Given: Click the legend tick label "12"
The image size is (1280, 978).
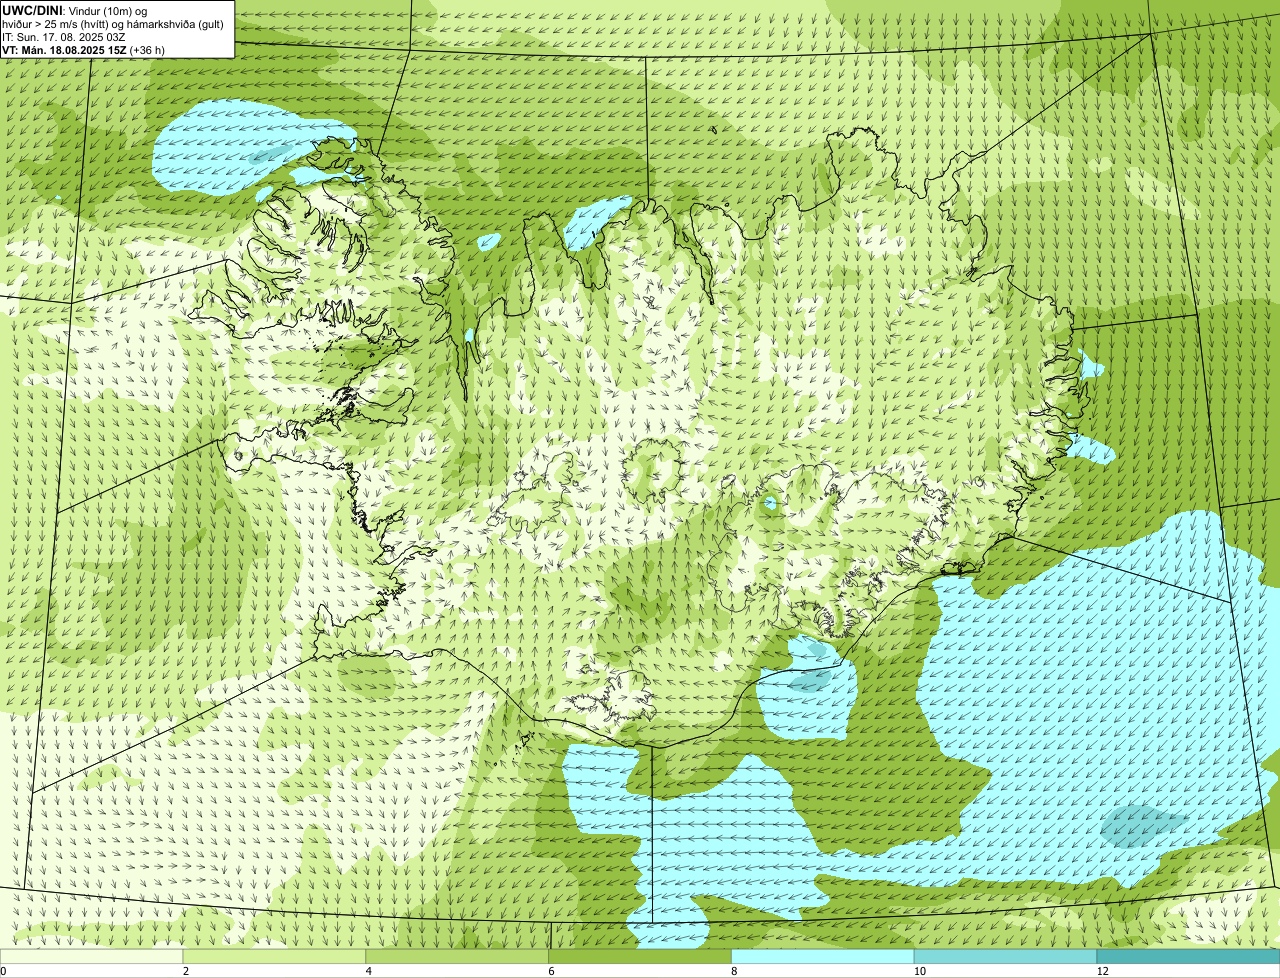Looking at the screenshot, I should pyautogui.click(x=1102, y=971).
